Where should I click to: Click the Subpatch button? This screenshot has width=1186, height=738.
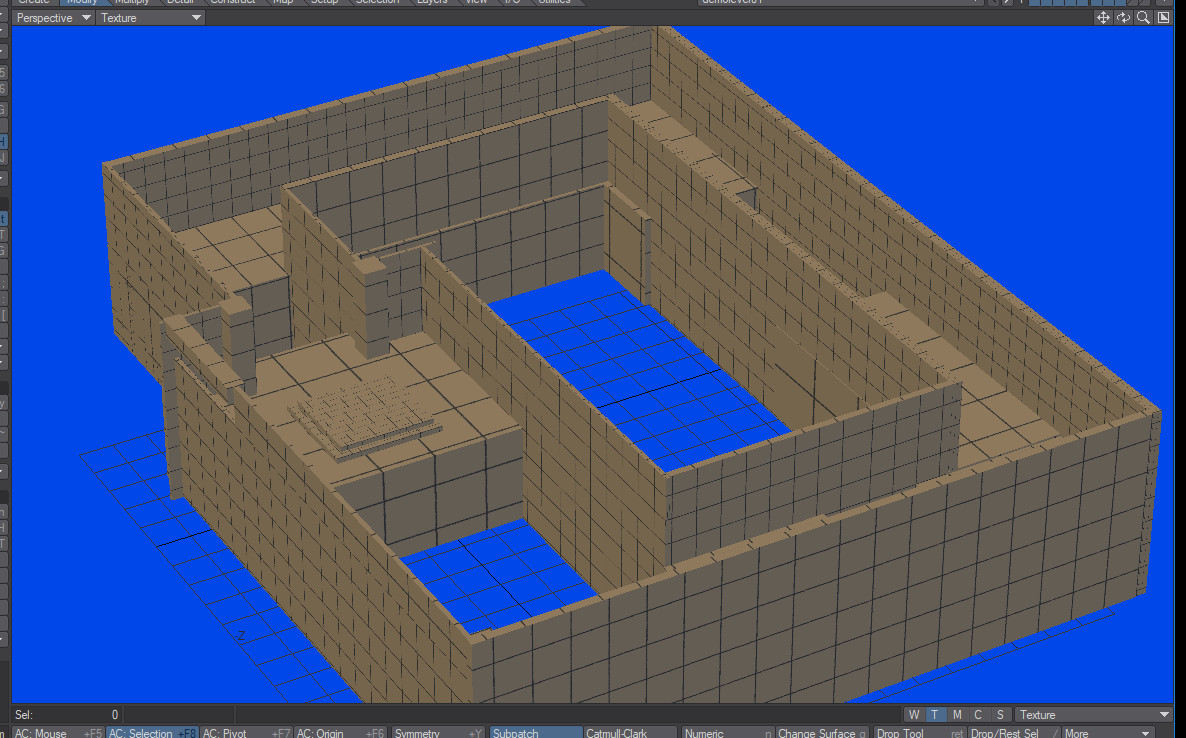(536, 733)
